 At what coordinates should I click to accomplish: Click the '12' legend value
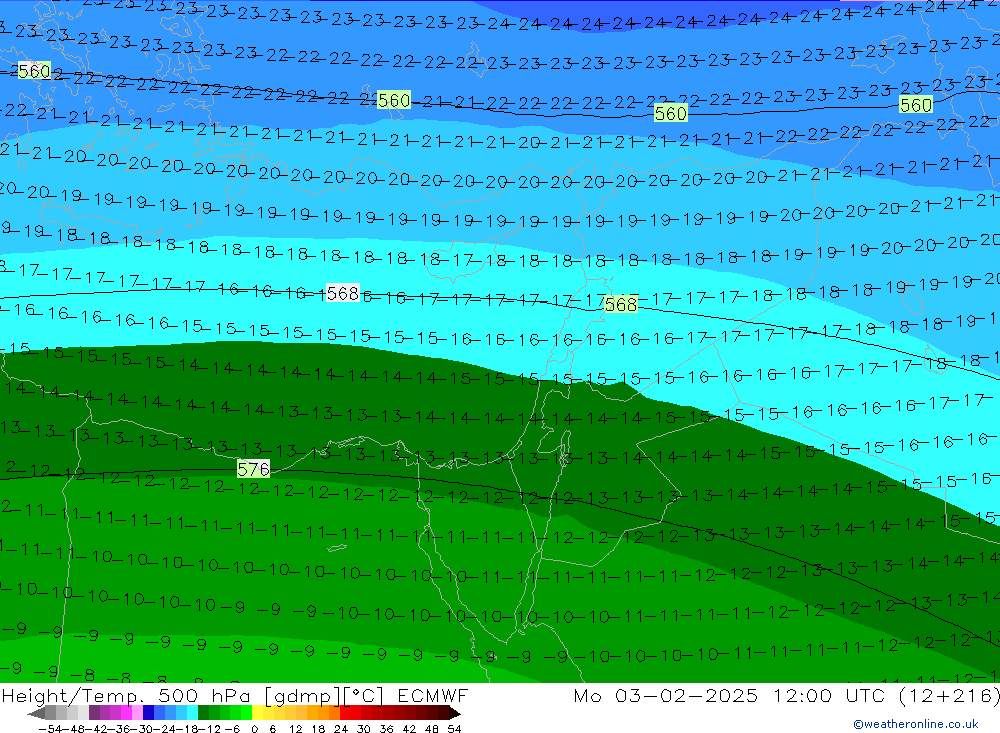tap(296, 729)
